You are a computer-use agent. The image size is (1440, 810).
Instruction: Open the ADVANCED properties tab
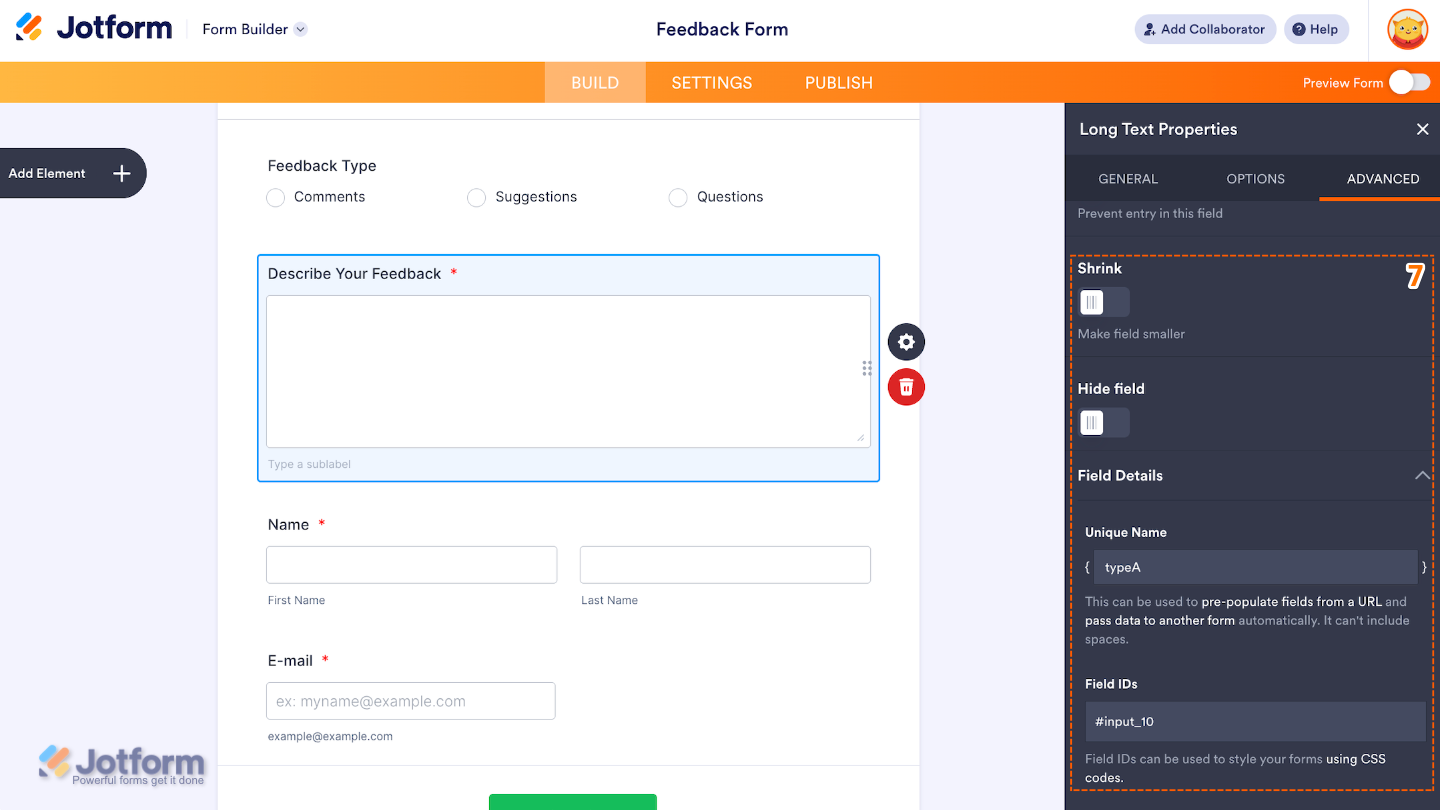(1383, 179)
